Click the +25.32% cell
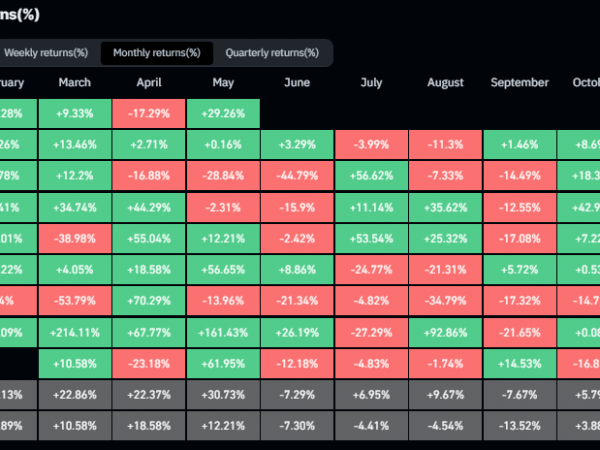 tap(445, 239)
